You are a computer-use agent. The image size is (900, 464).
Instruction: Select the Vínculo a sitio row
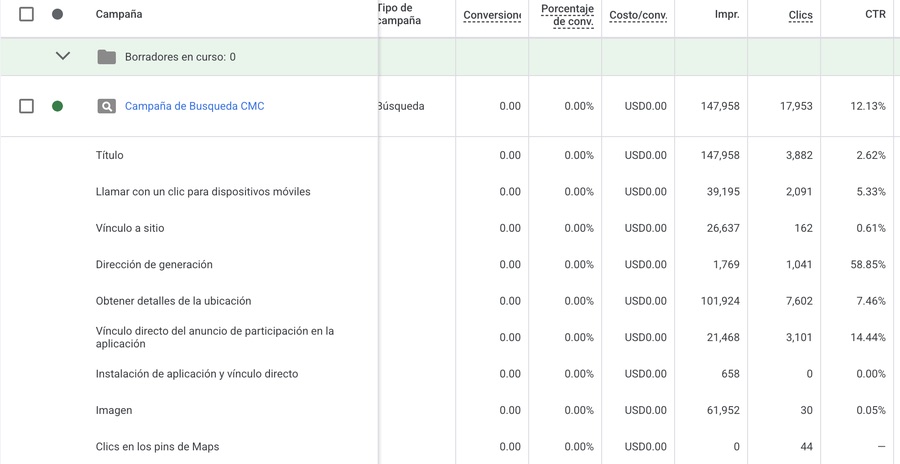[x=130, y=228]
